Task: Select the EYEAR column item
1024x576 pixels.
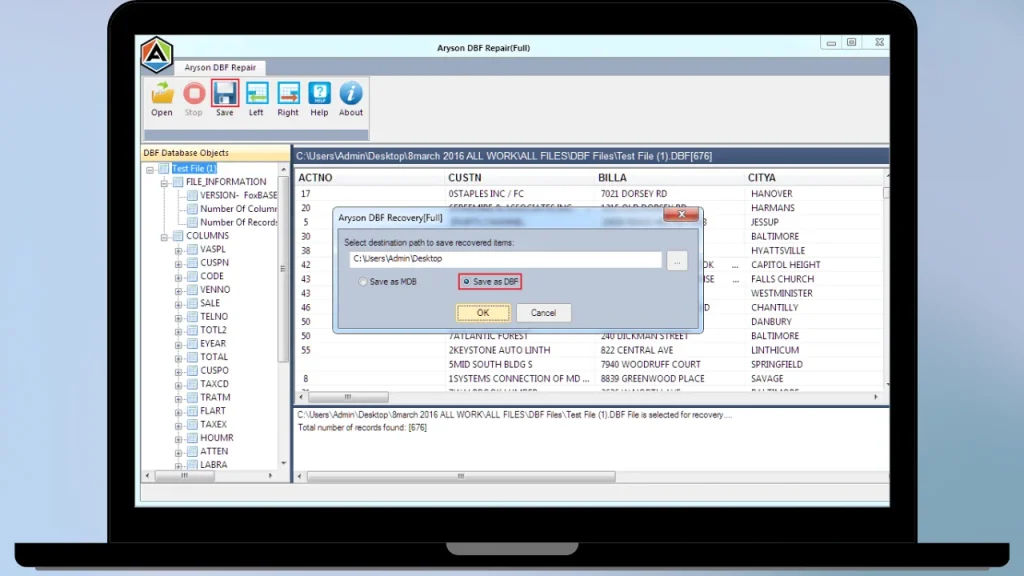Action: (x=213, y=344)
